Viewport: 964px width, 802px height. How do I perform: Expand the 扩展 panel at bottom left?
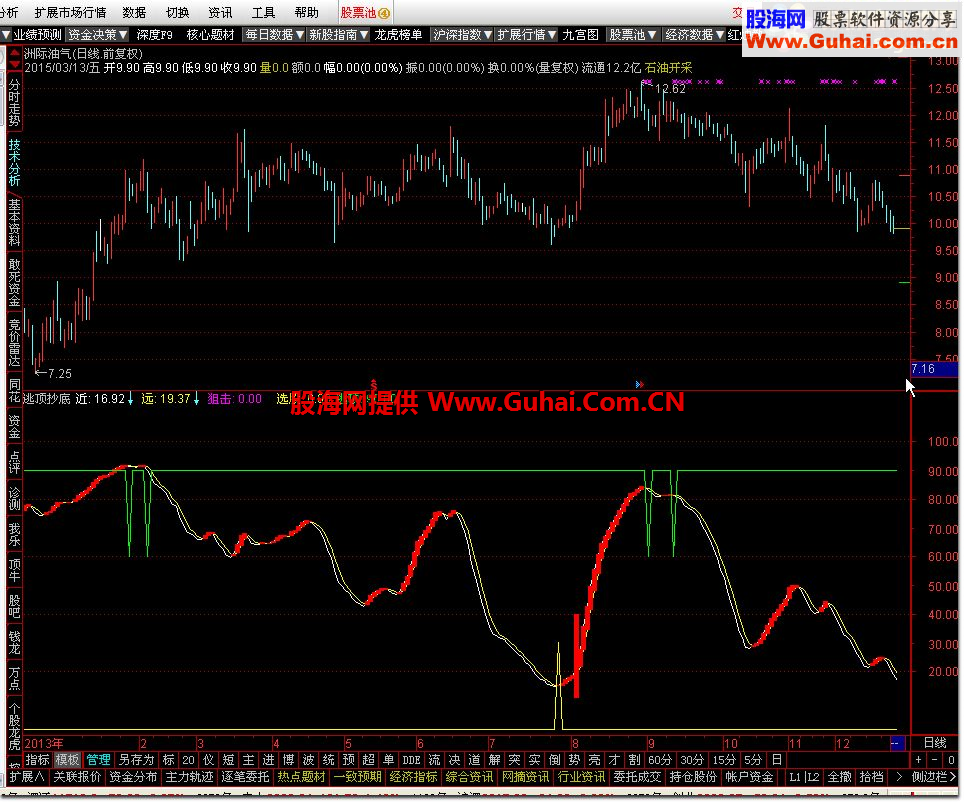(x=27, y=777)
